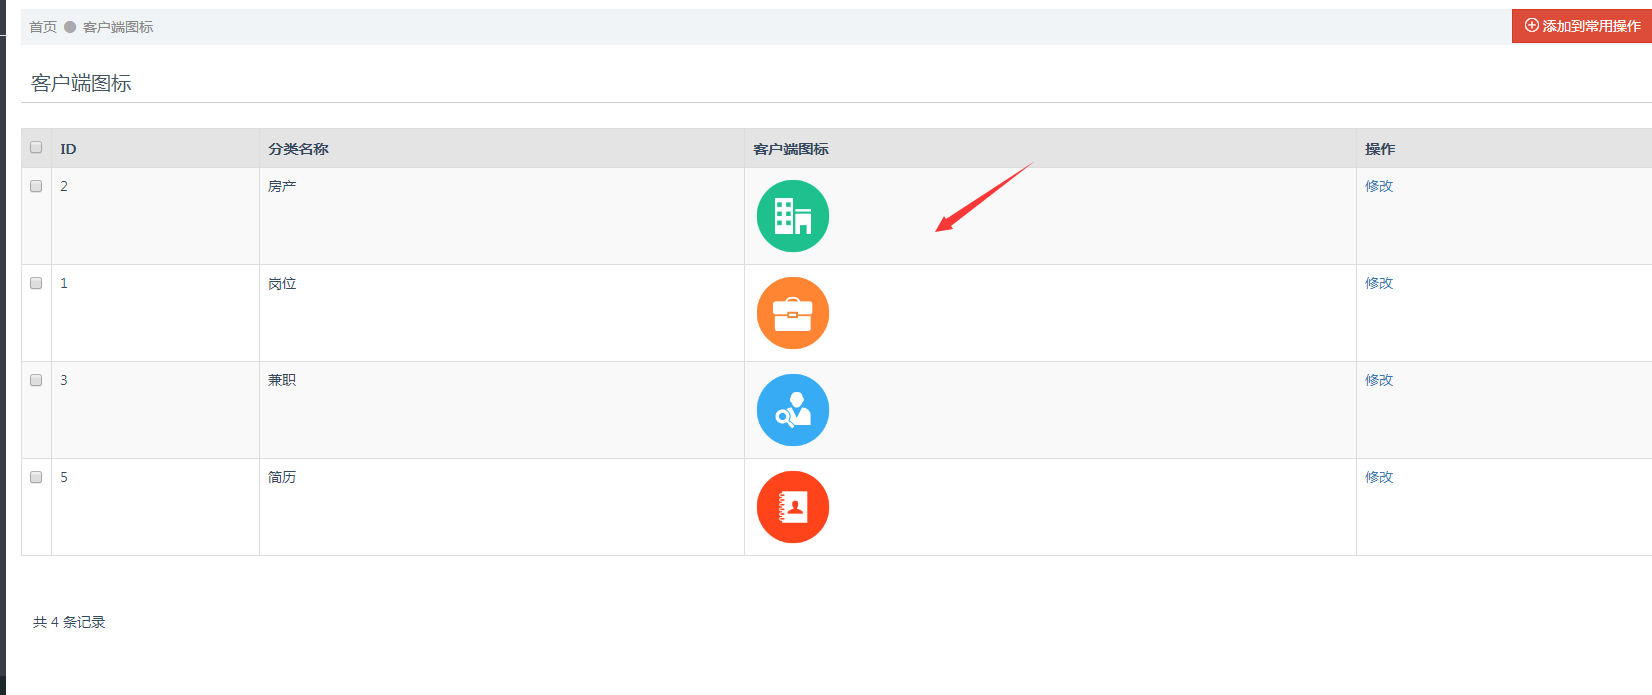
Task: Click the red contact-book icon for 简历
Action: tap(793, 507)
